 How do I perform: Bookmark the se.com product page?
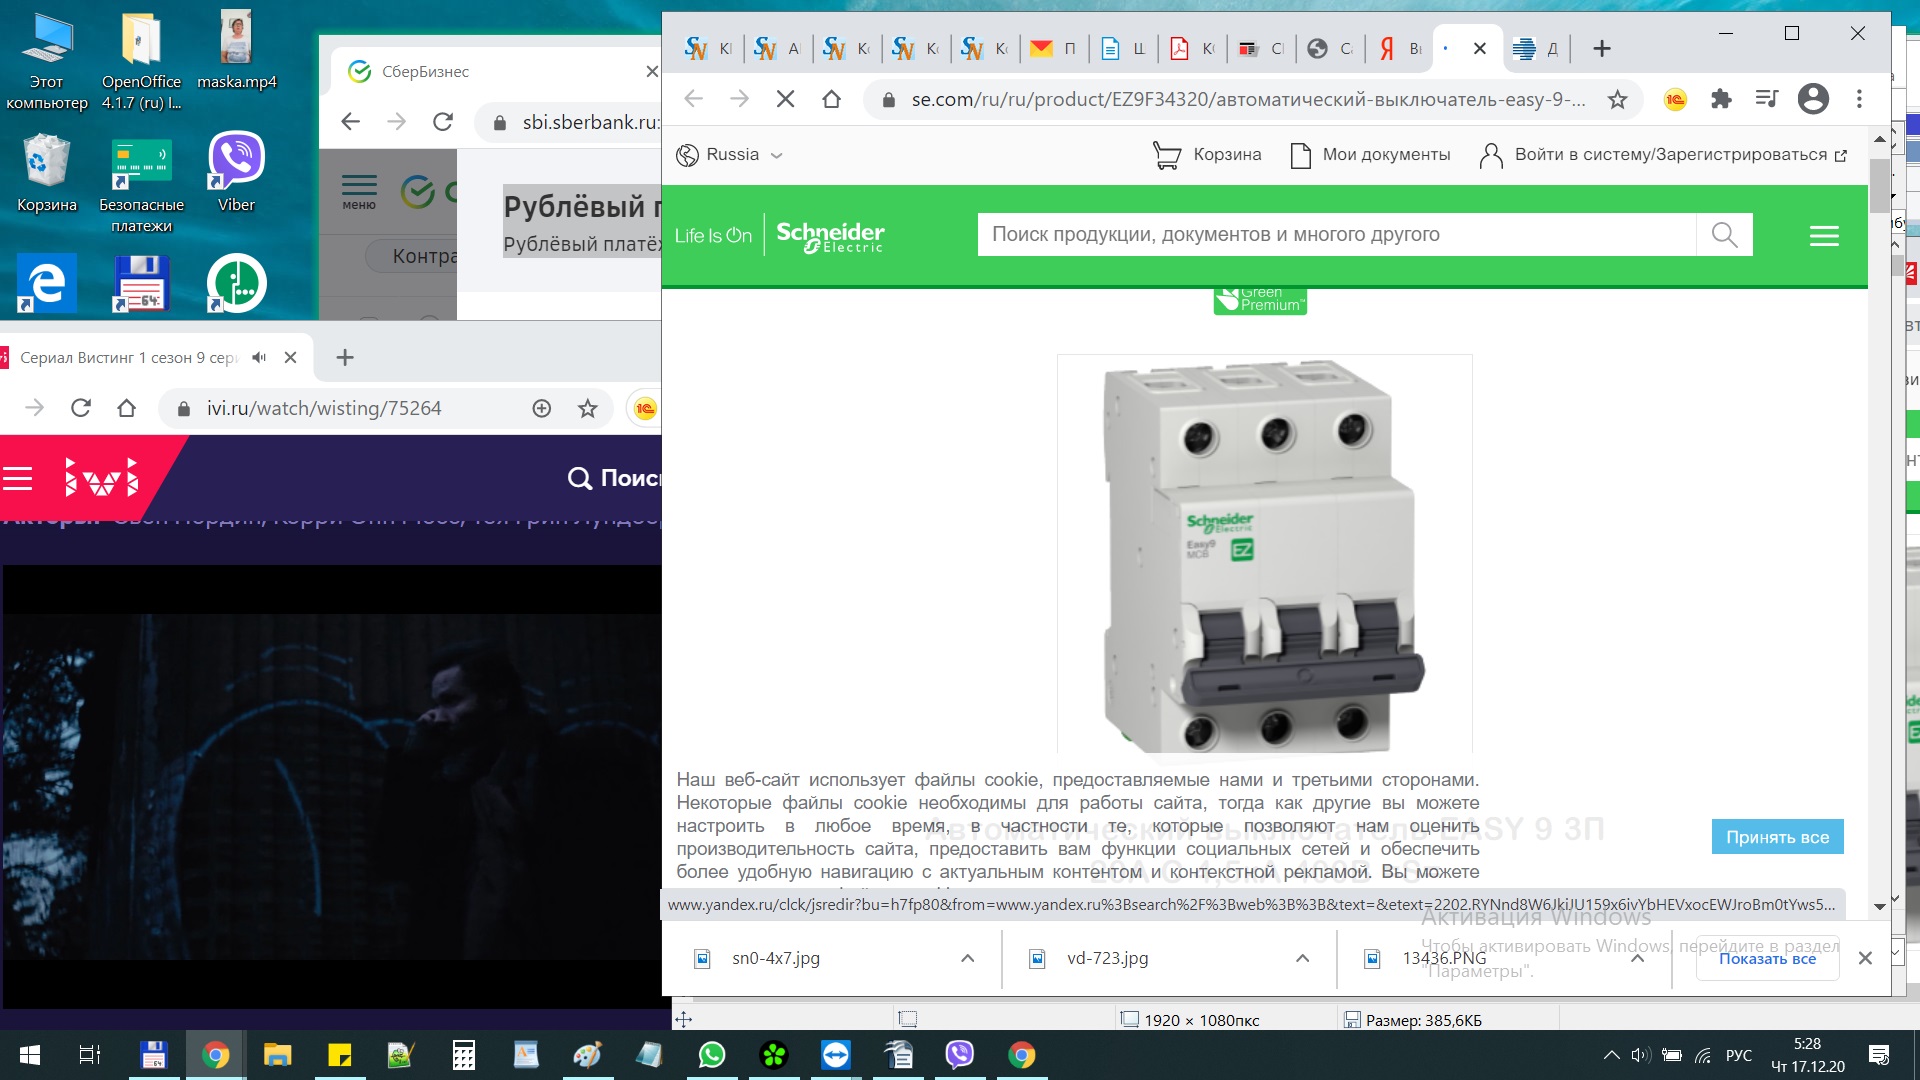point(1617,99)
